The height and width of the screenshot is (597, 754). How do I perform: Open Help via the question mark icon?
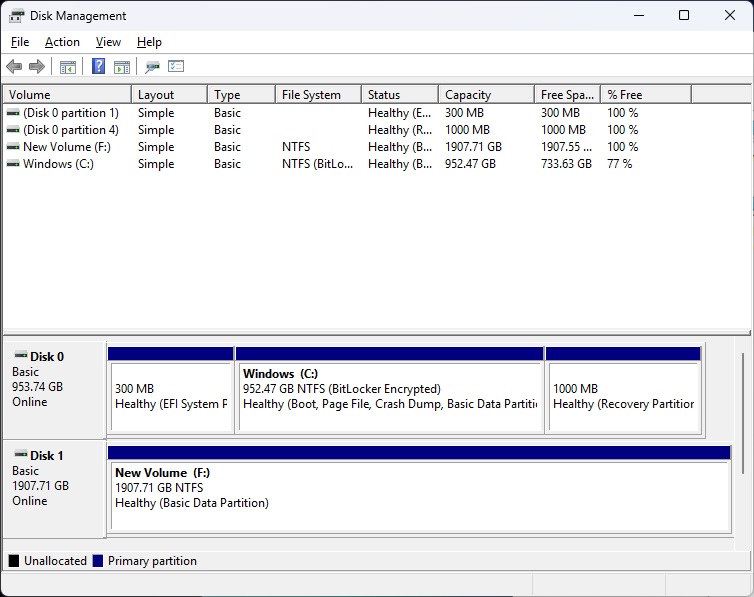coord(98,67)
